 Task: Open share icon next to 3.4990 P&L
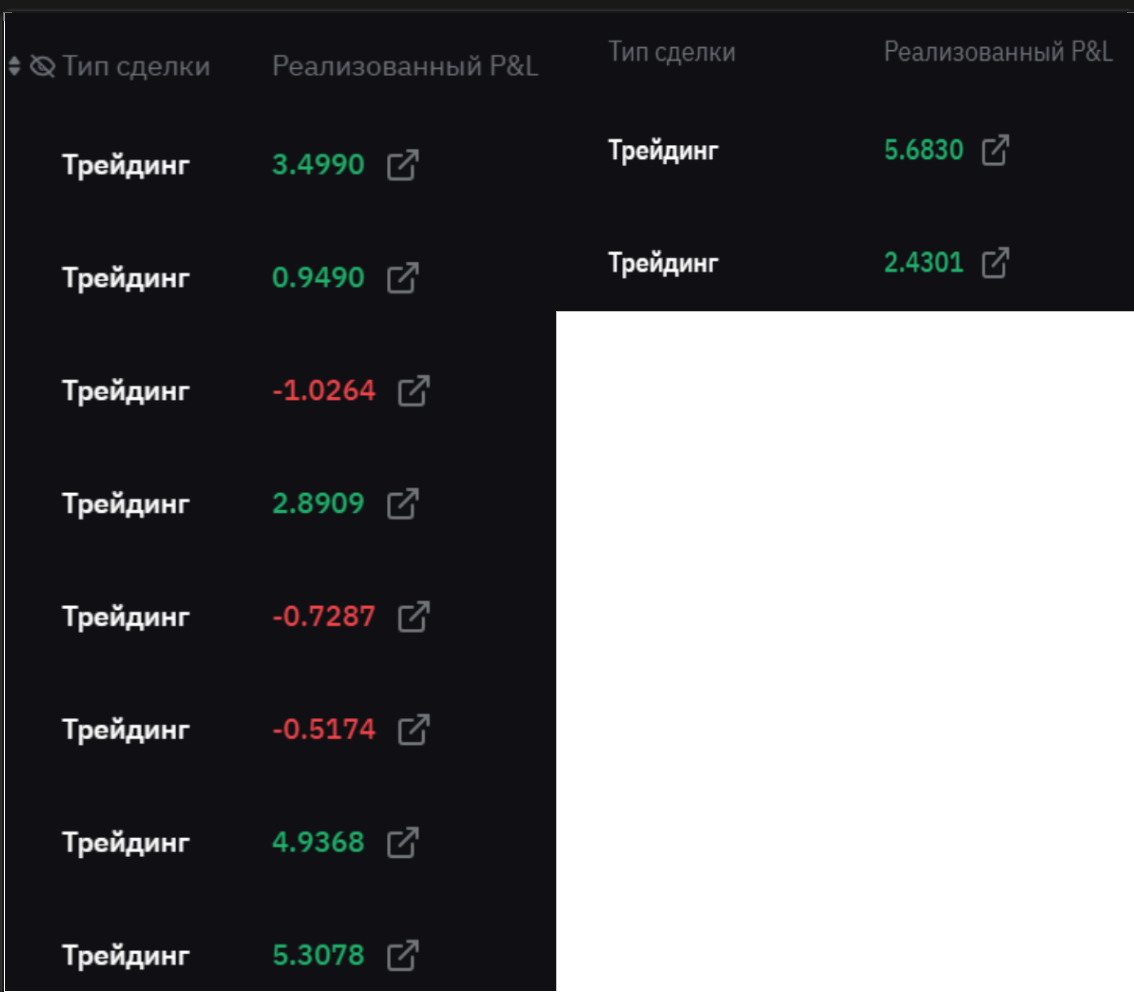coord(402,165)
